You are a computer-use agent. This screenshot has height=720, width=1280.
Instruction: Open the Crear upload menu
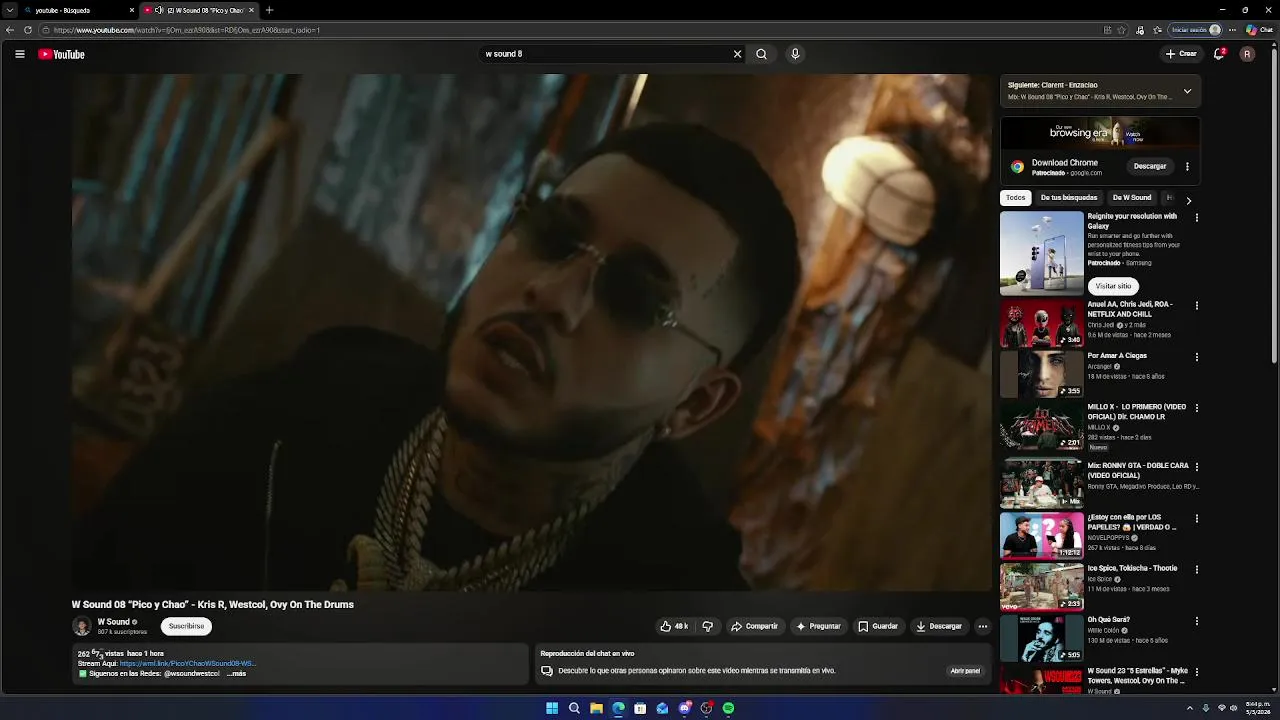[1181, 54]
